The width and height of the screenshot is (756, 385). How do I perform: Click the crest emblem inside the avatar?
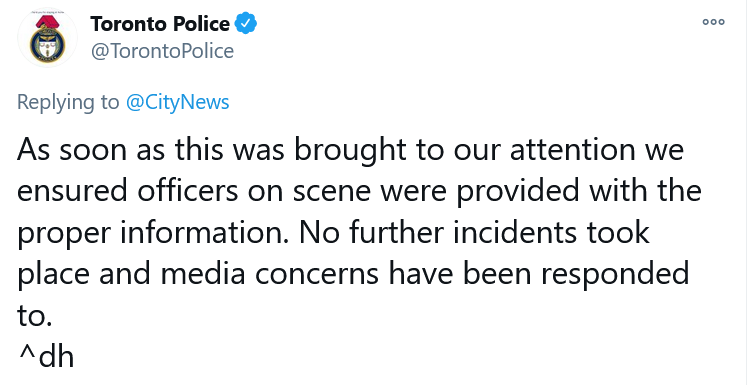click(x=47, y=44)
